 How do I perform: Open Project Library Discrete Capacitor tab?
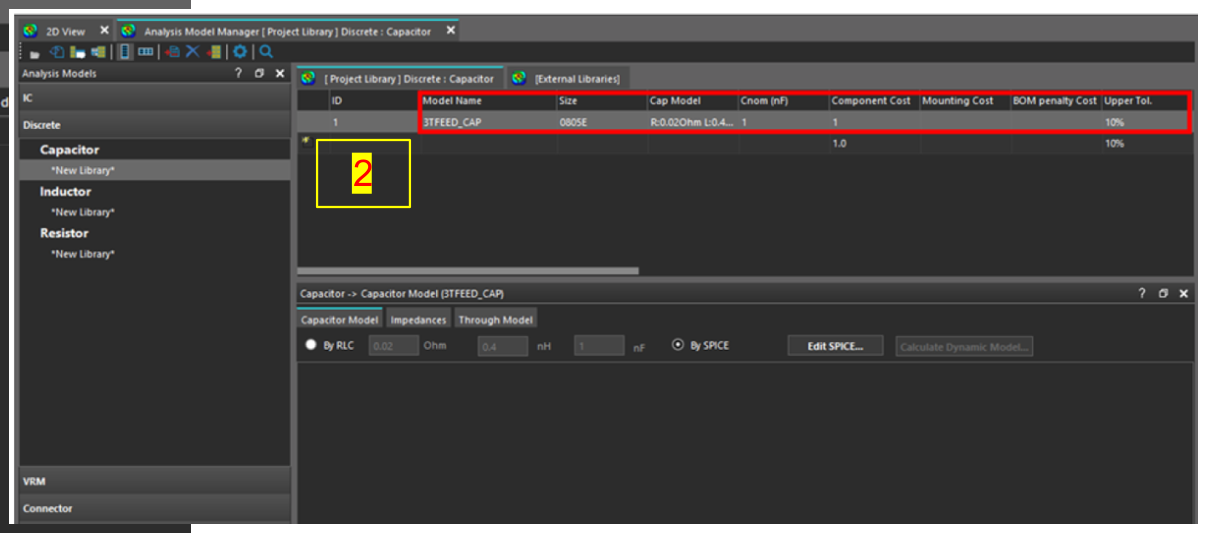(399, 78)
